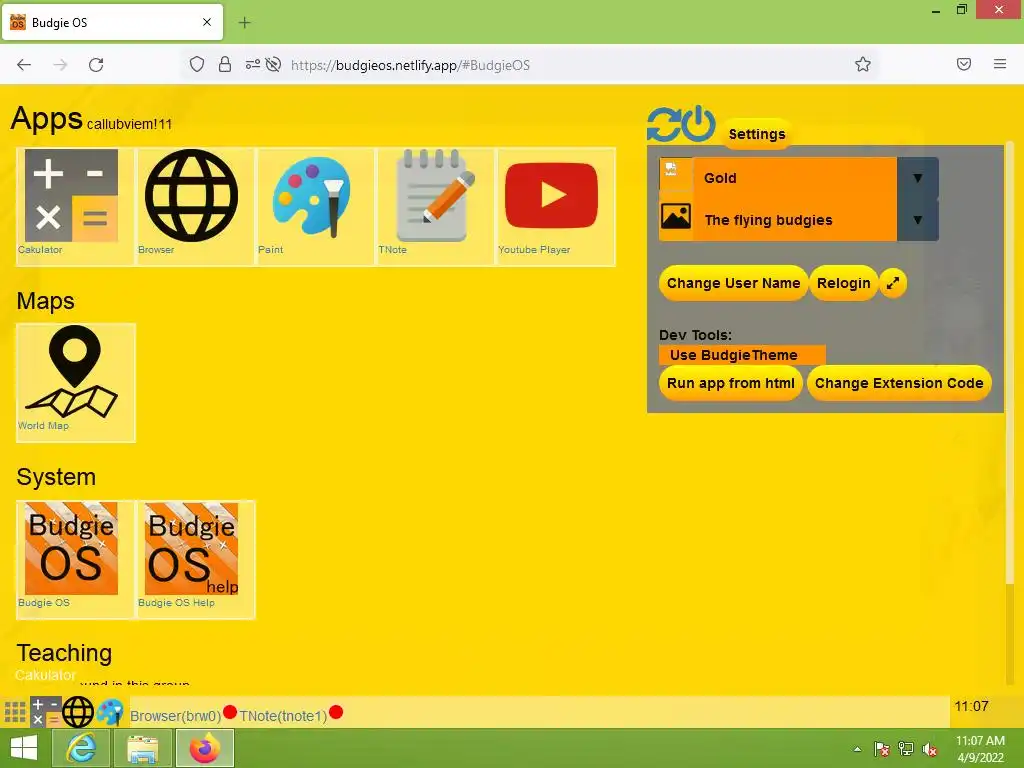Click the shield tracking protection icon

point(197,64)
